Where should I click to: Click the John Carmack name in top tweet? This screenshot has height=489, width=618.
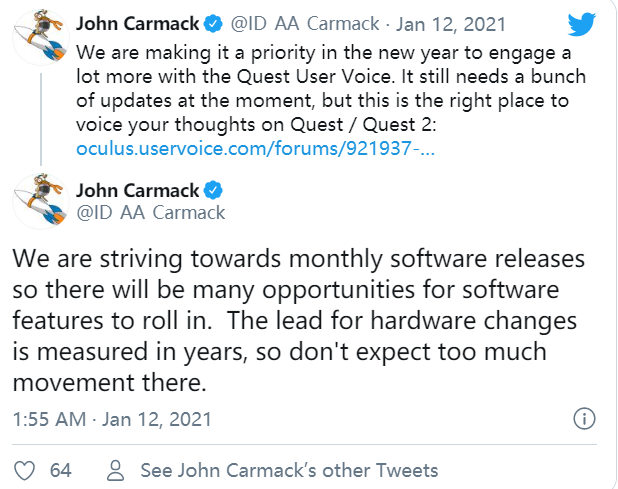(138, 21)
